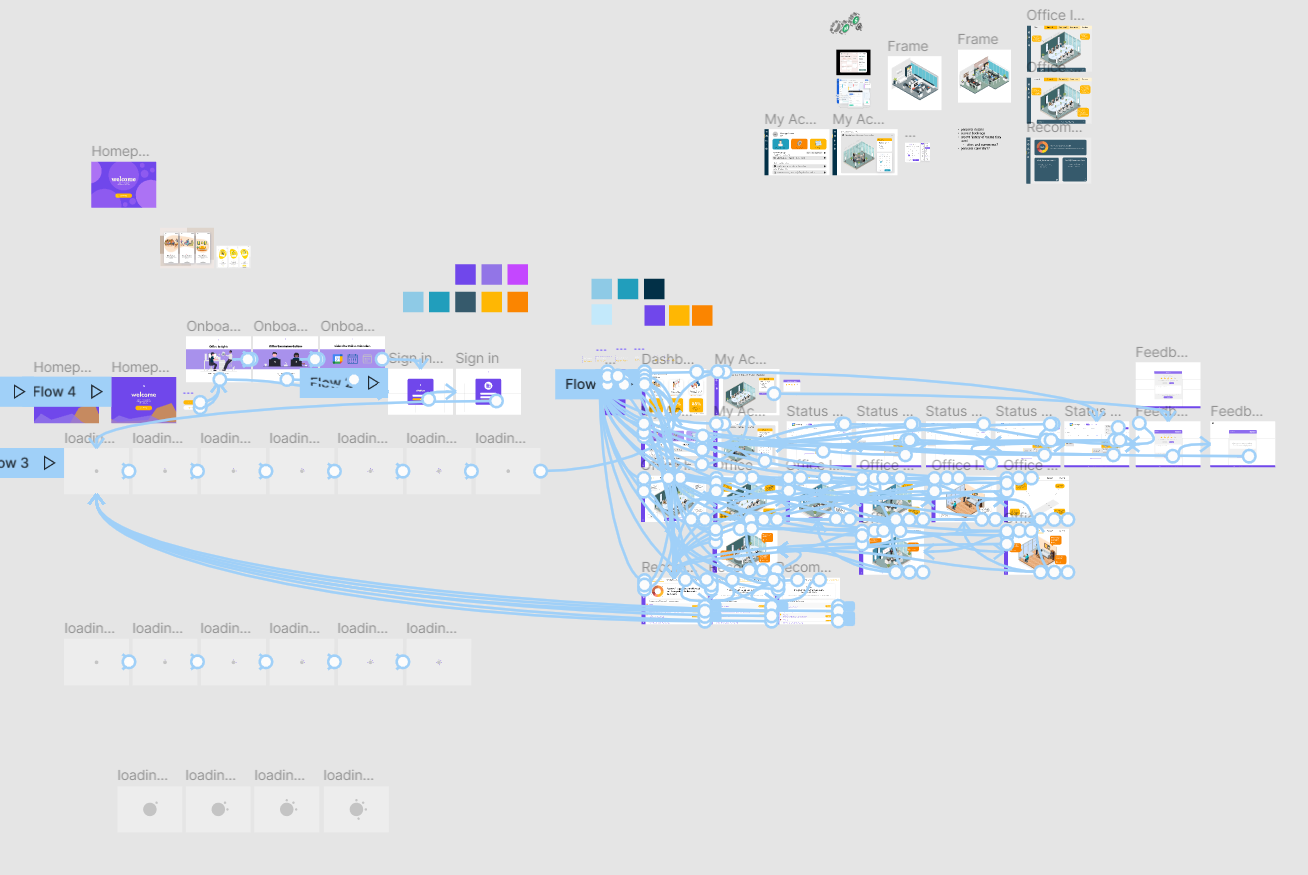The height and width of the screenshot is (875, 1308).
Task: Click play triangle before the Flow 4 label
Action: pos(19,392)
